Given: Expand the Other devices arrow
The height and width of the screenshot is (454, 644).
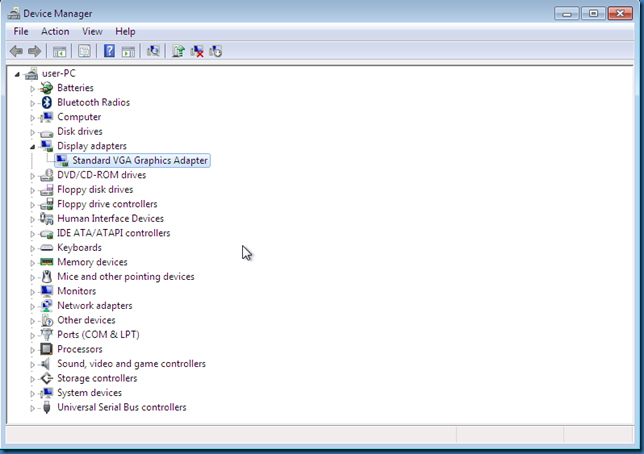Looking at the screenshot, I should coord(32,321).
